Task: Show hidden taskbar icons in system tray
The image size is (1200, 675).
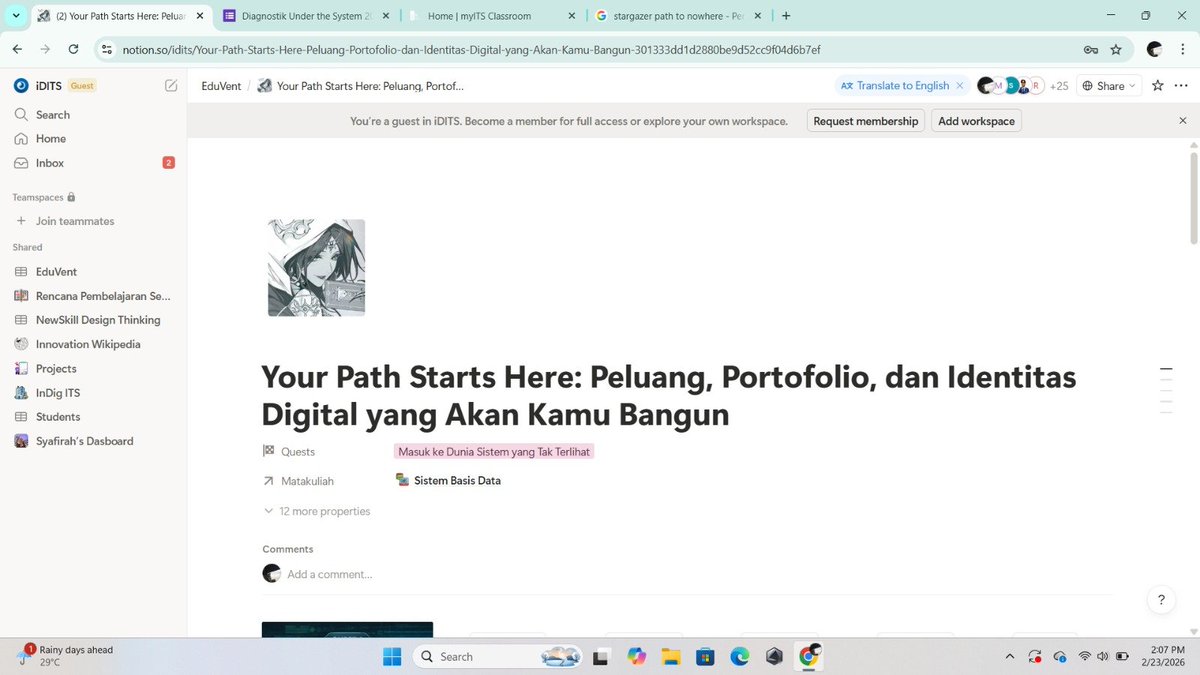Action: click(x=1010, y=657)
